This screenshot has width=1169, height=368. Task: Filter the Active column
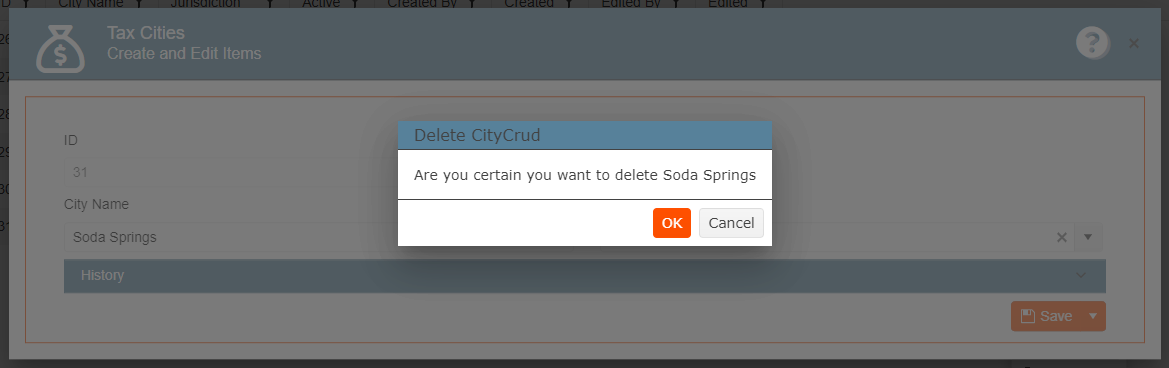pyautogui.click(x=356, y=4)
